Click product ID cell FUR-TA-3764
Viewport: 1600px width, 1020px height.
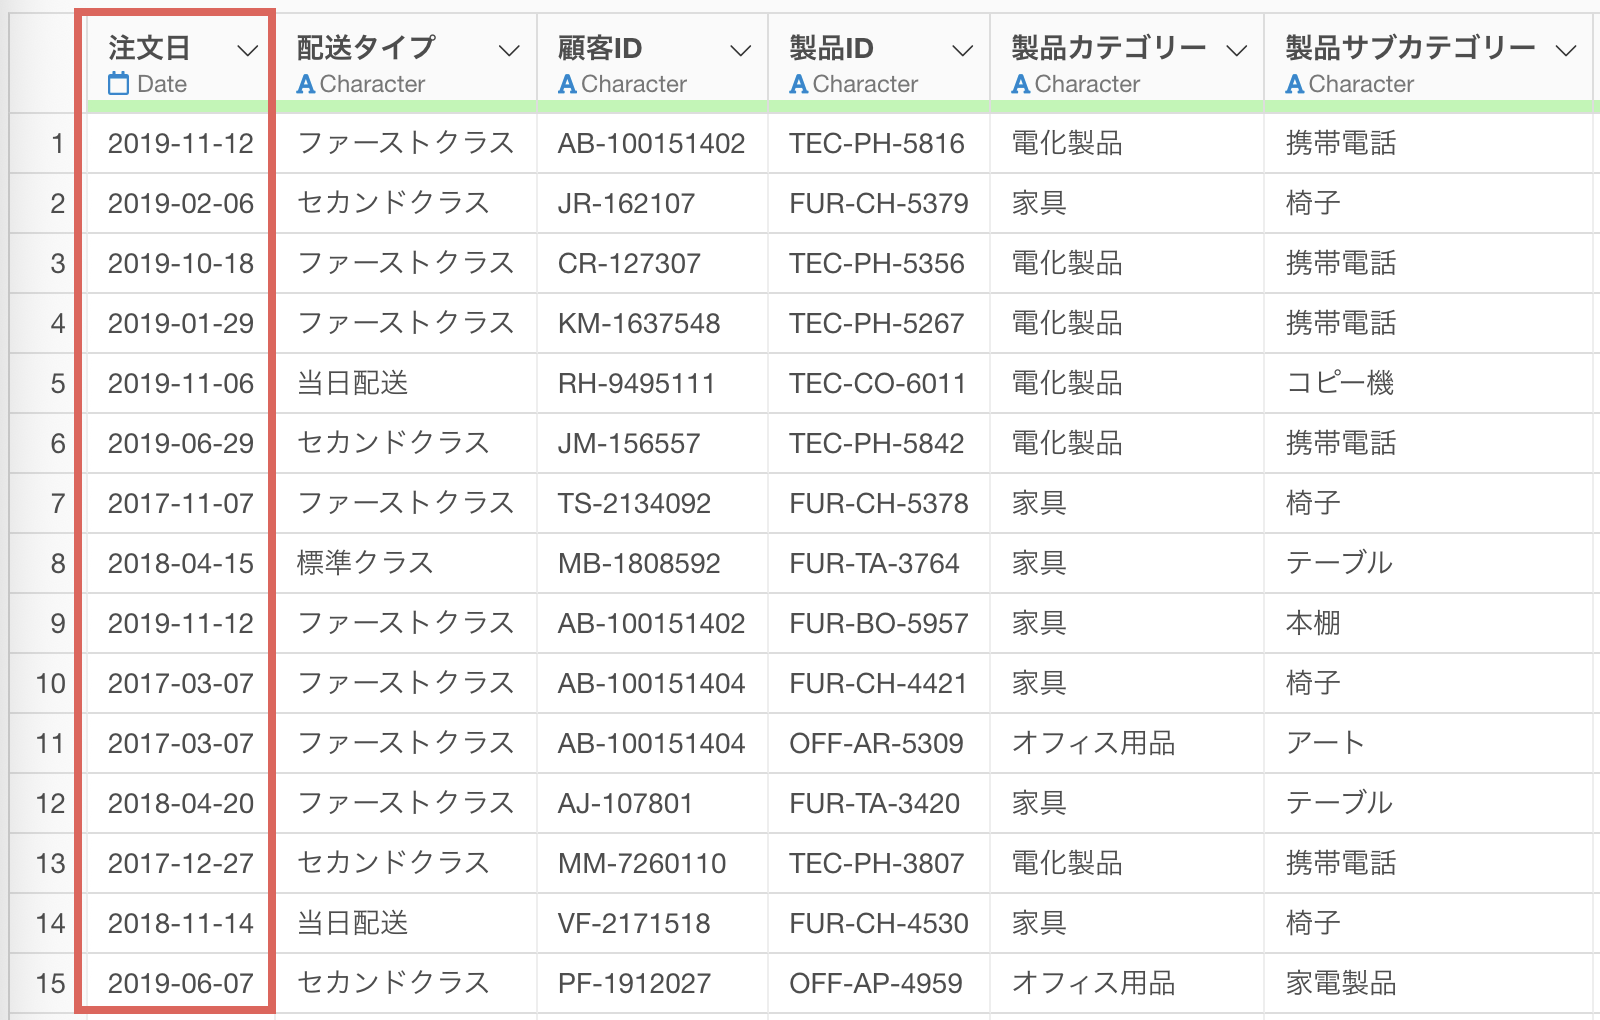pos(874,564)
